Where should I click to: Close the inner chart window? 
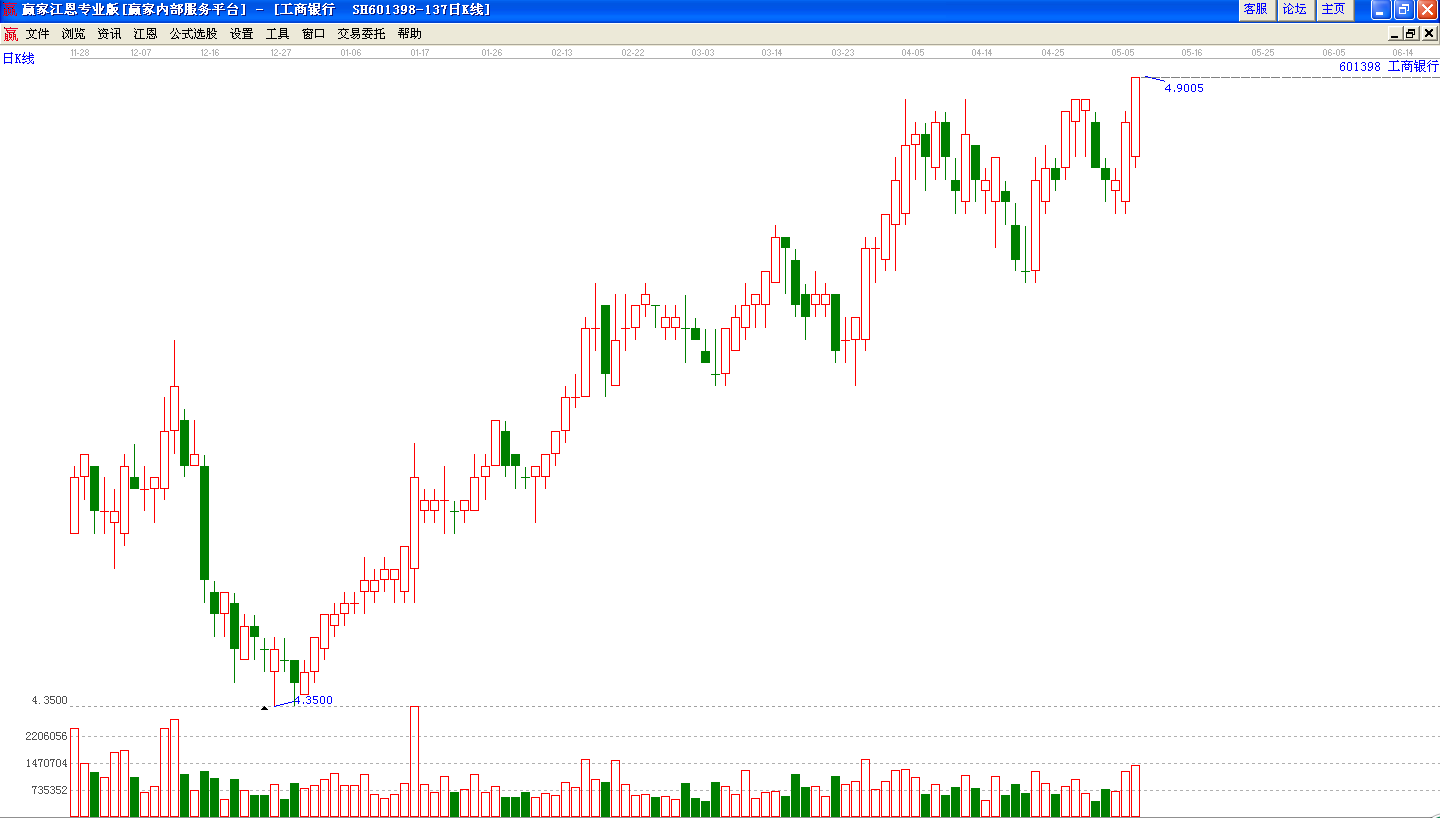[x=1428, y=34]
